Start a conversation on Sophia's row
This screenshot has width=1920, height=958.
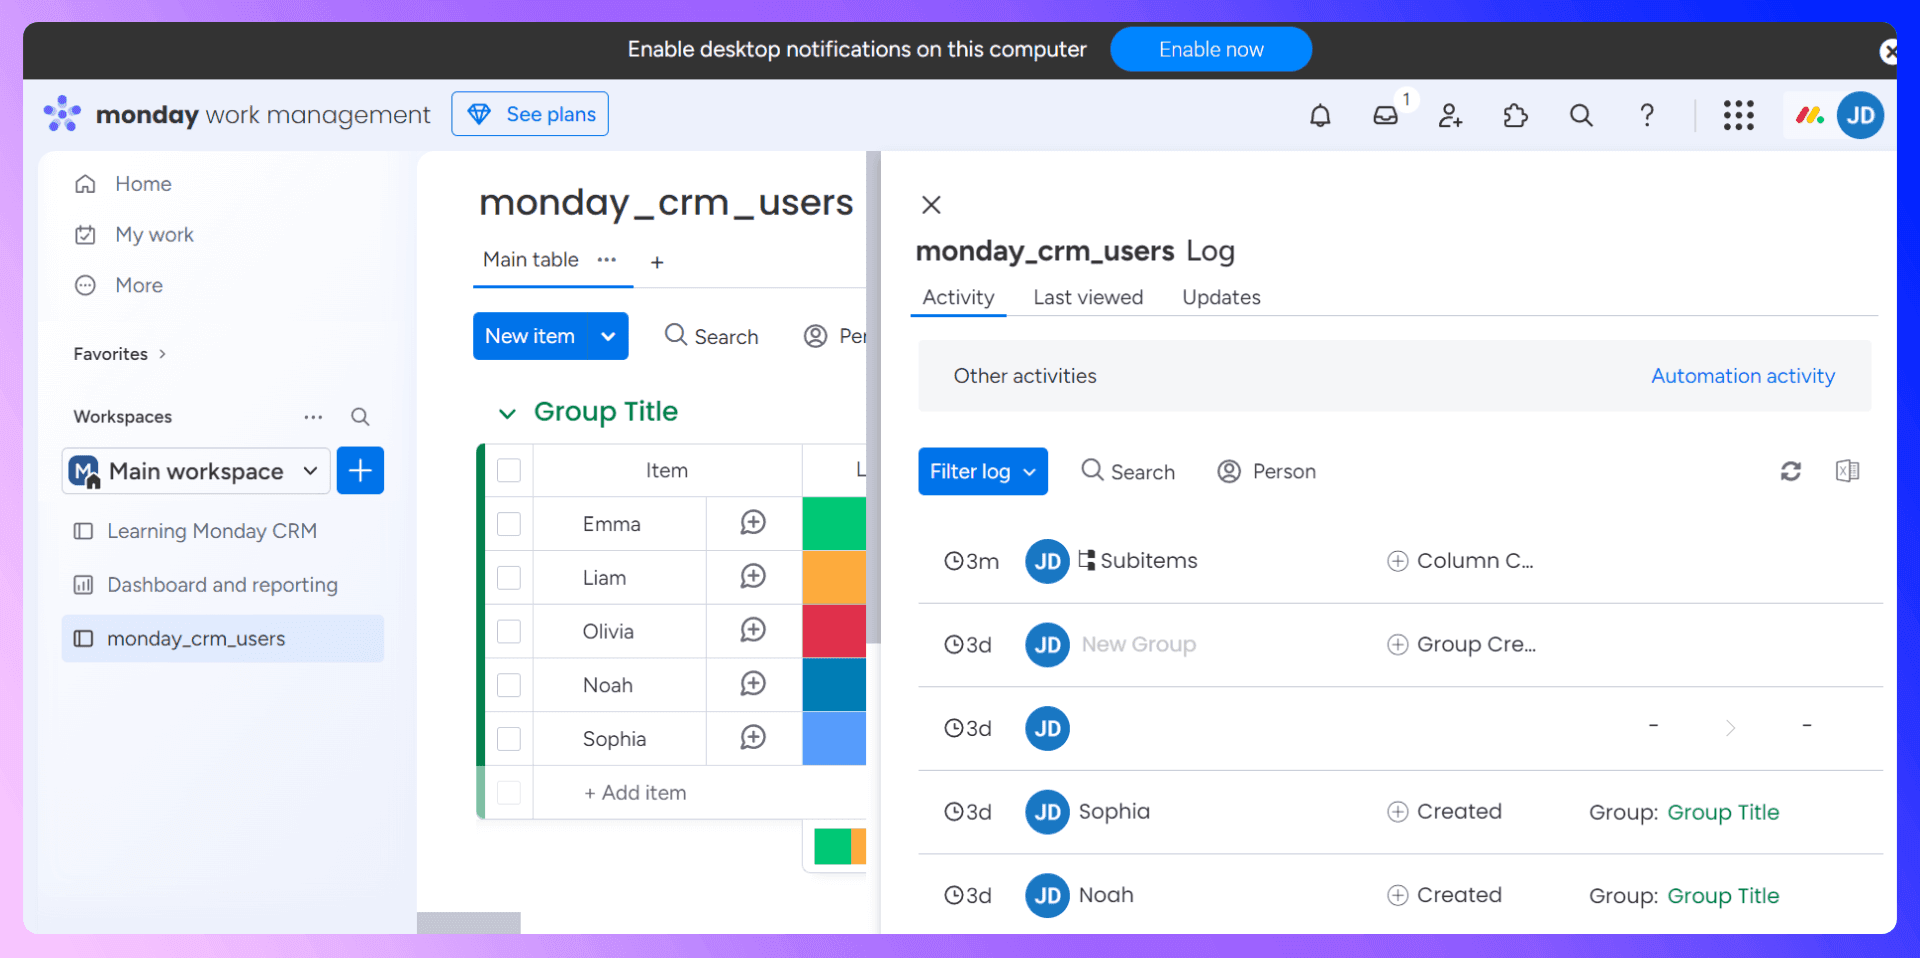pyautogui.click(x=753, y=738)
